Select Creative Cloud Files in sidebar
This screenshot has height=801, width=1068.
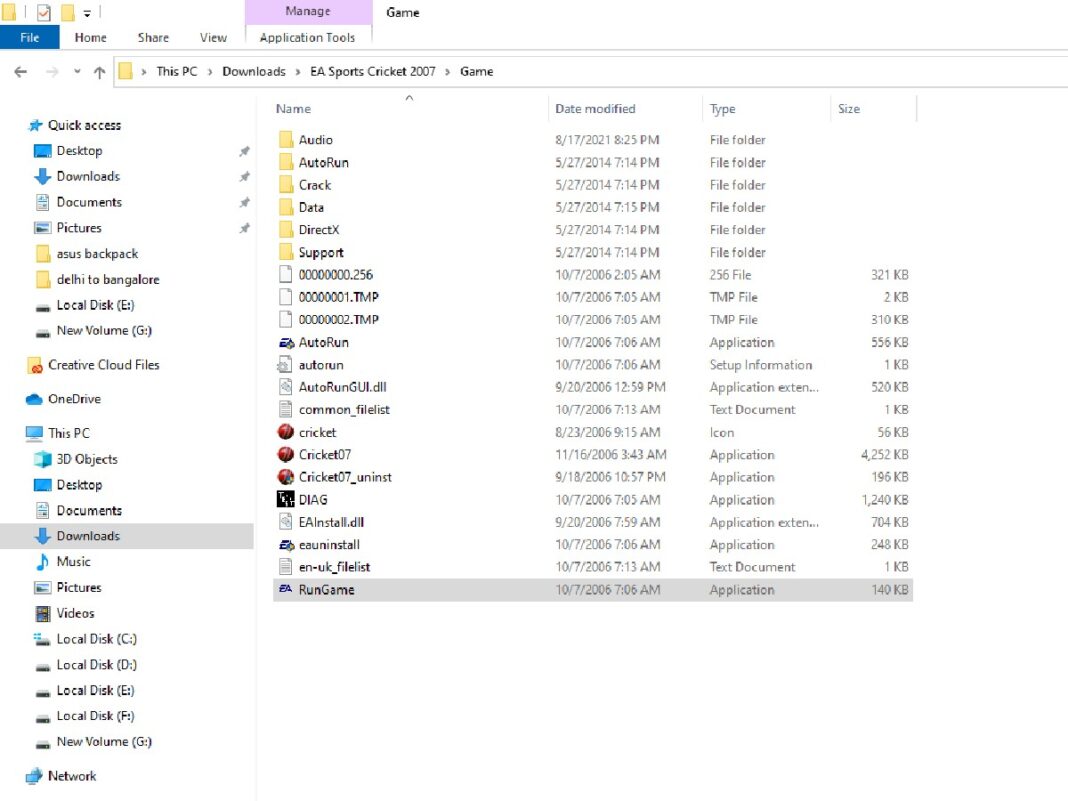pos(103,365)
